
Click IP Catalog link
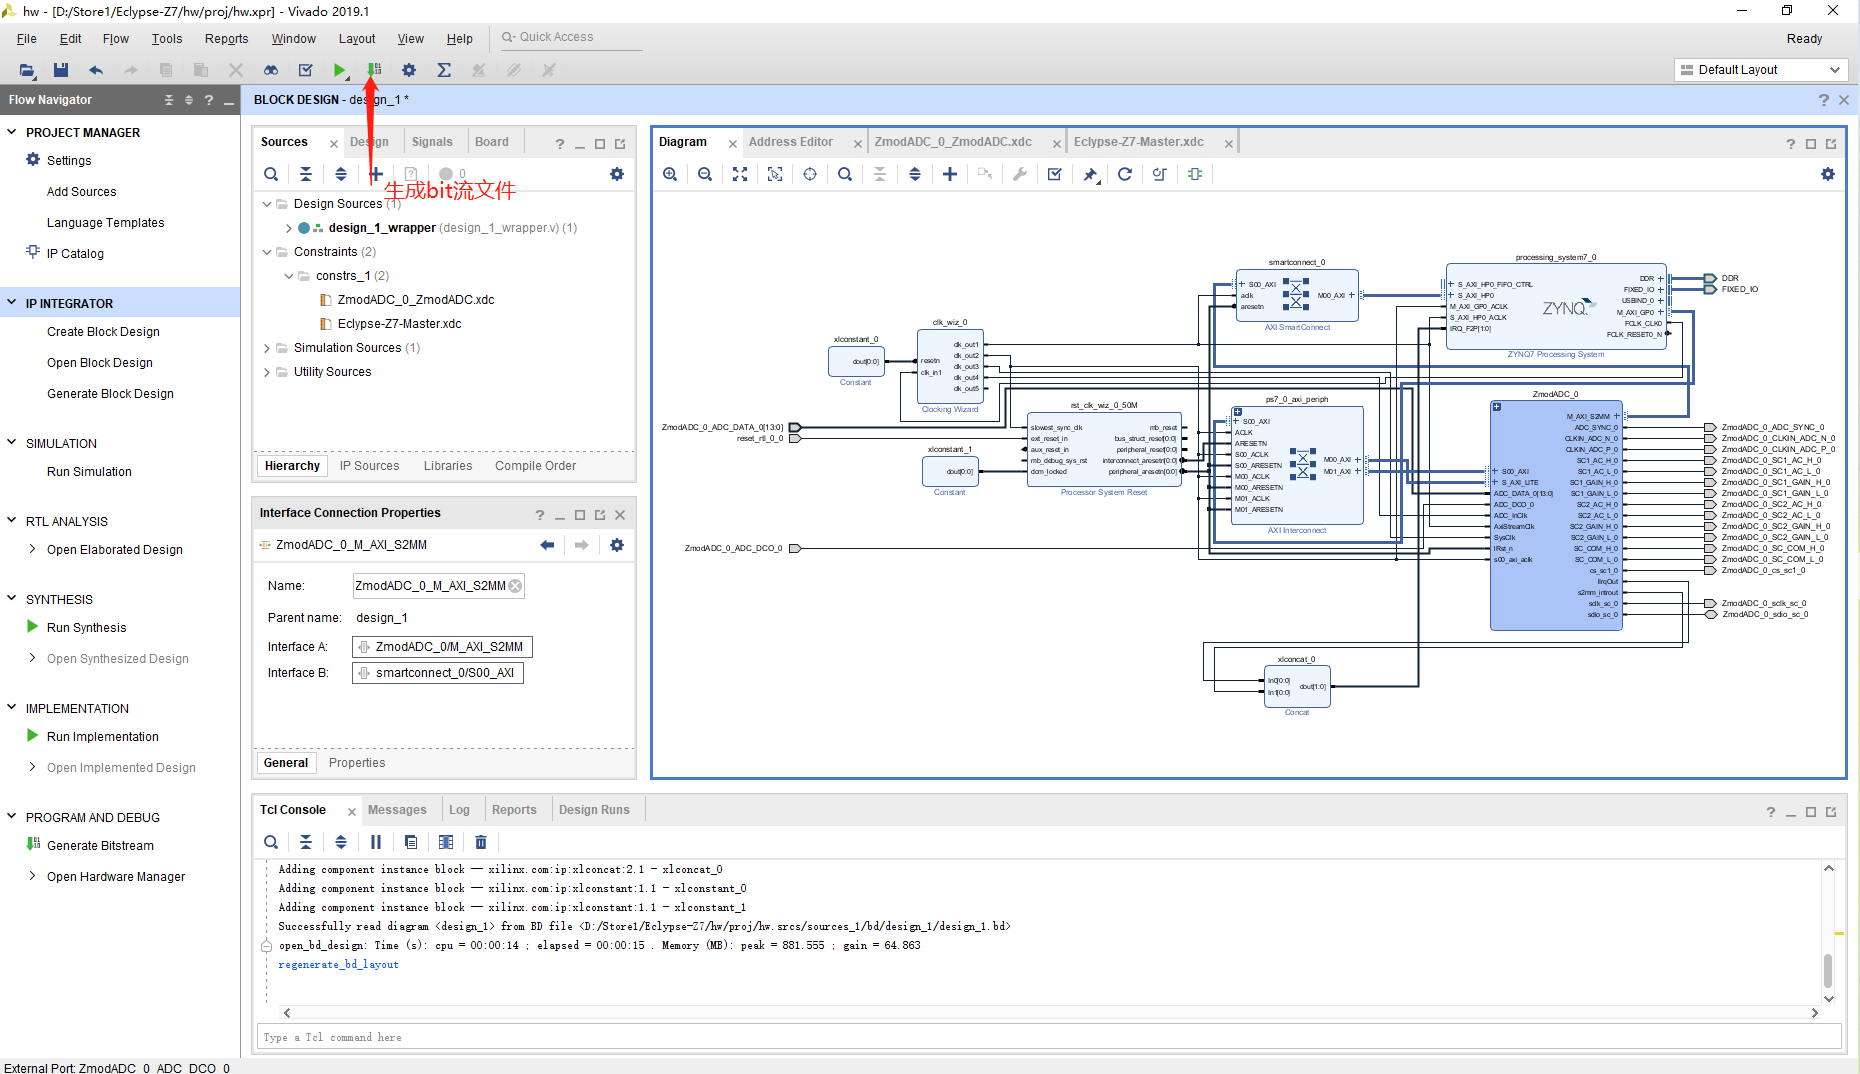click(x=75, y=254)
